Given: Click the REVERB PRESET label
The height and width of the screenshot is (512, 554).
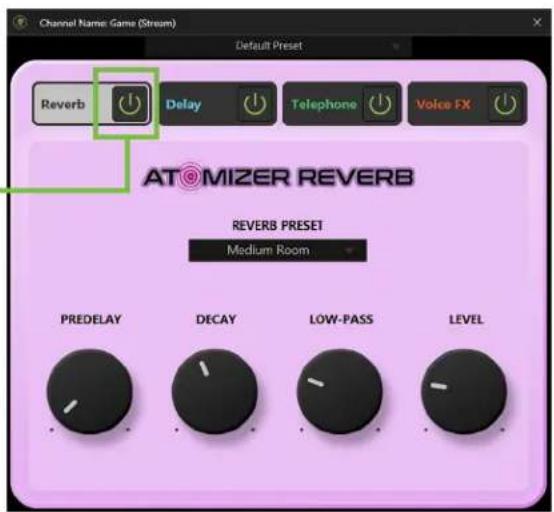Looking at the screenshot, I should pyautogui.click(x=277, y=225).
